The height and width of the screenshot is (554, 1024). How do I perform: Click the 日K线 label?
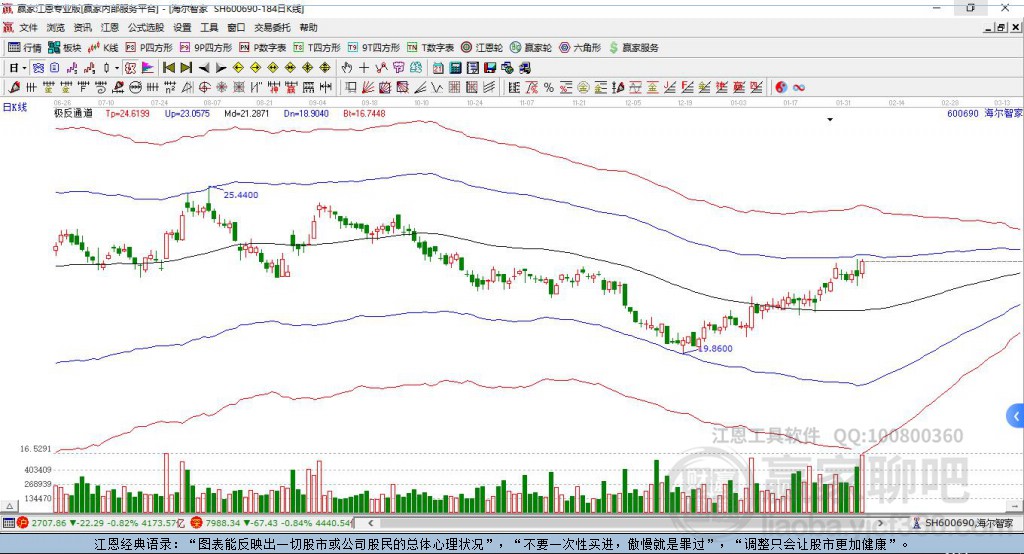pyautogui.click(x=15, y=107)
